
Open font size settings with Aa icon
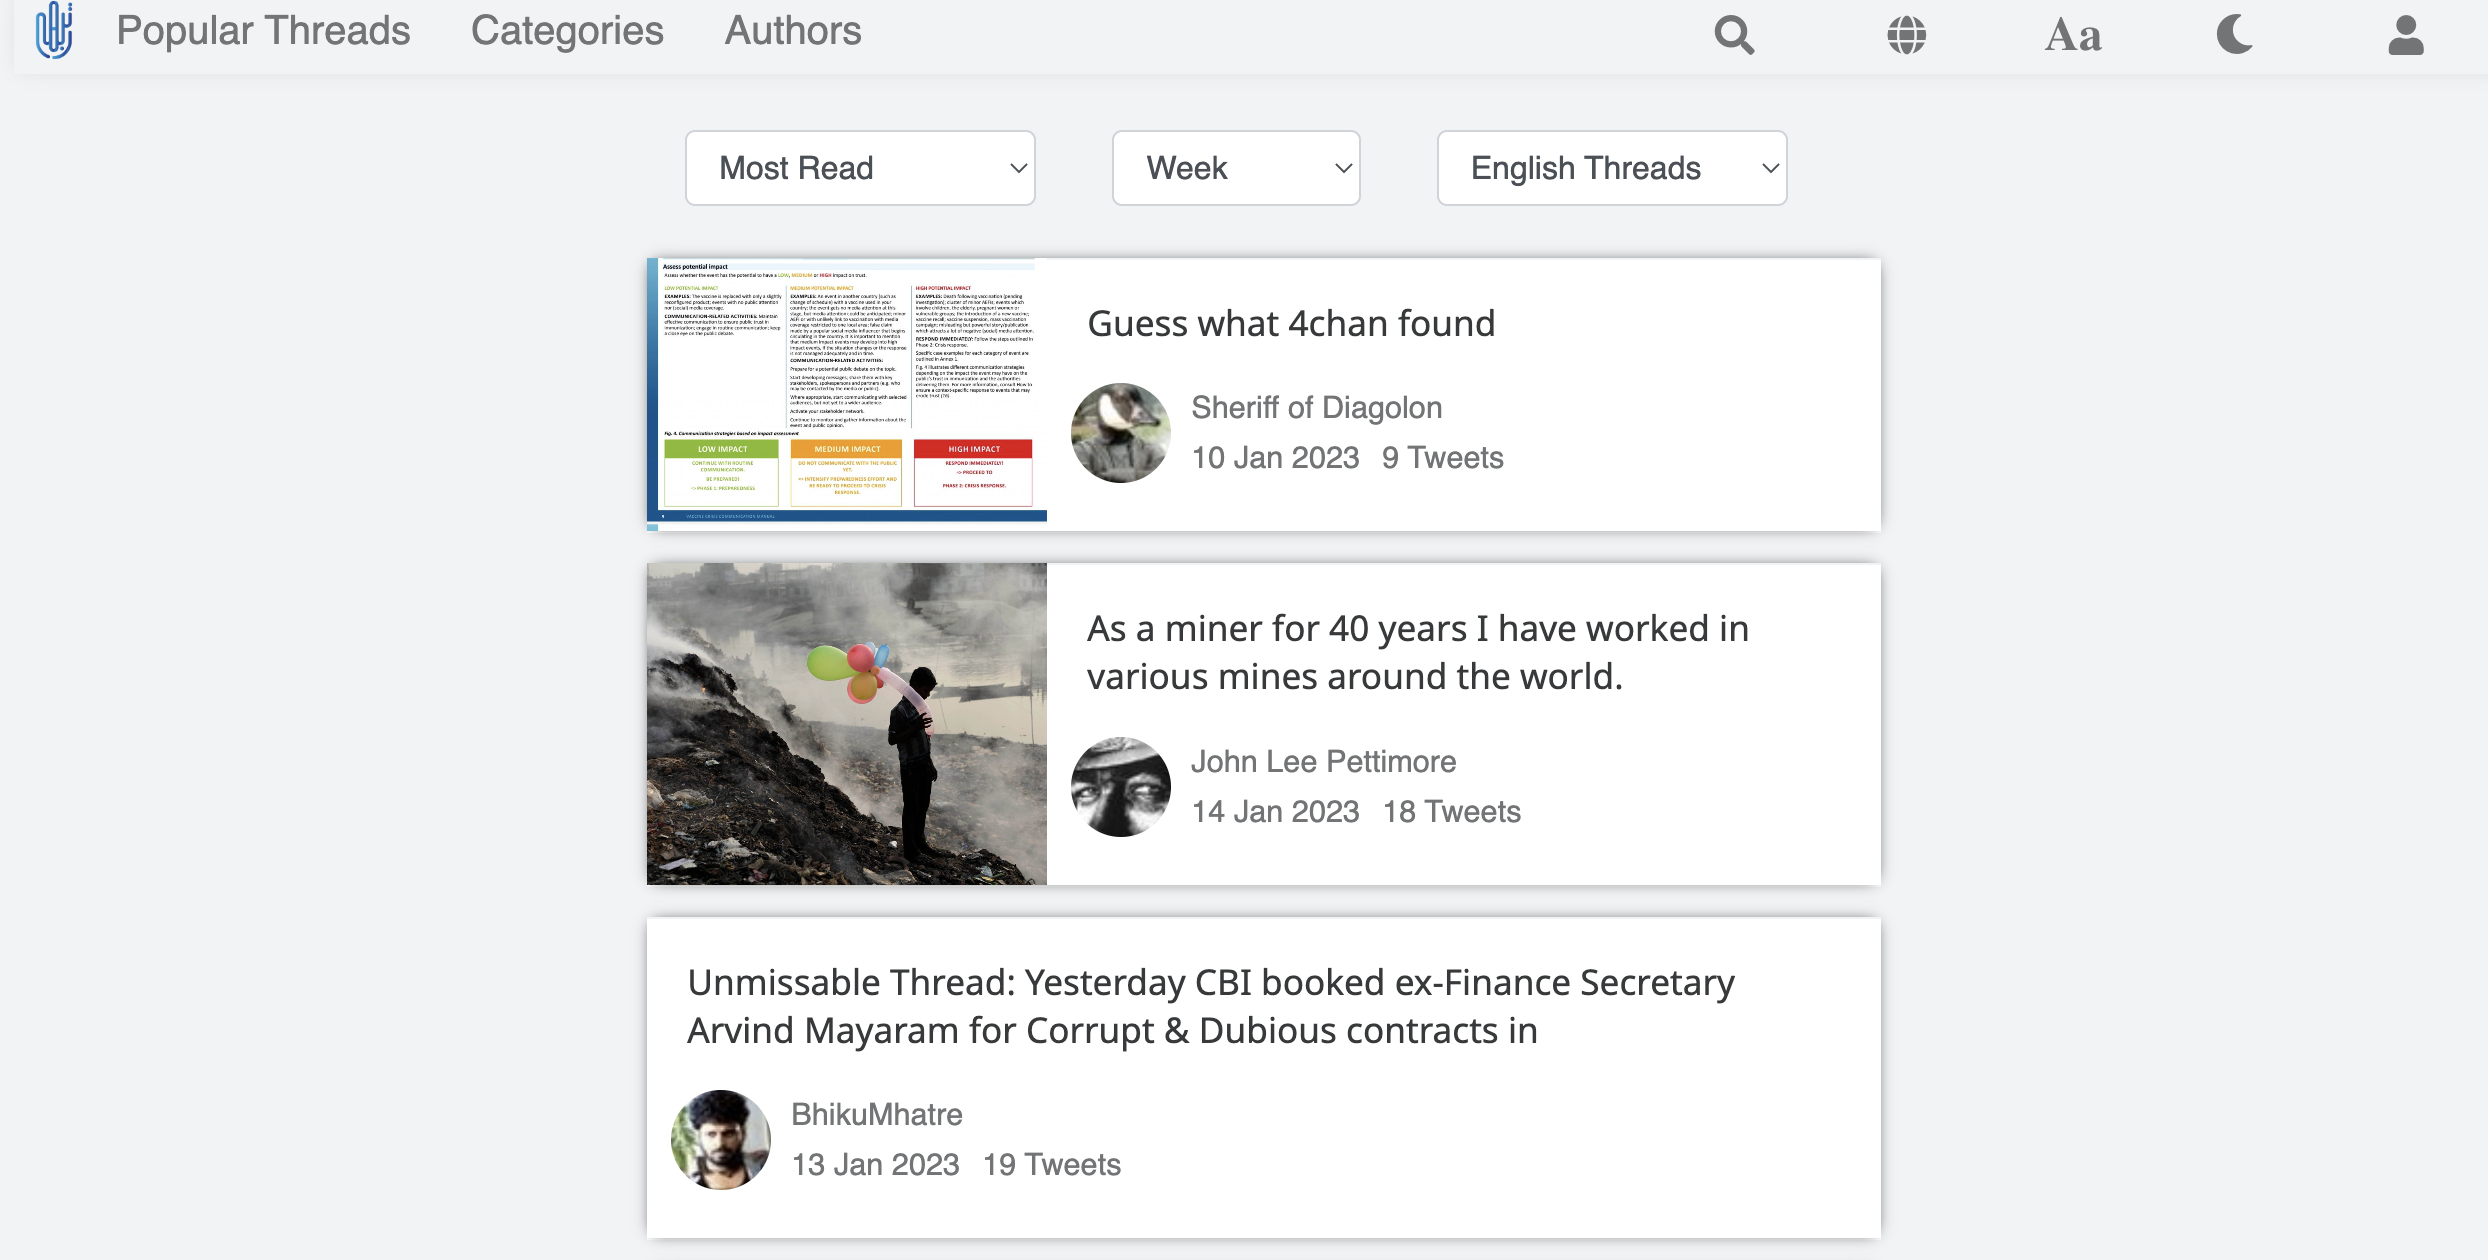click(x=2072, y=35)
